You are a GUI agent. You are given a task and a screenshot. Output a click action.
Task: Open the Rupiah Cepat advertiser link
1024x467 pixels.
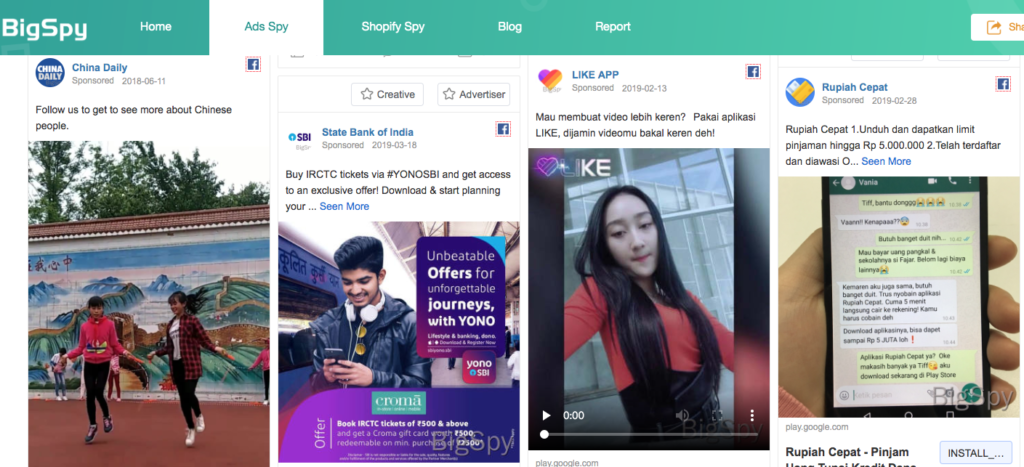[854, 87]
